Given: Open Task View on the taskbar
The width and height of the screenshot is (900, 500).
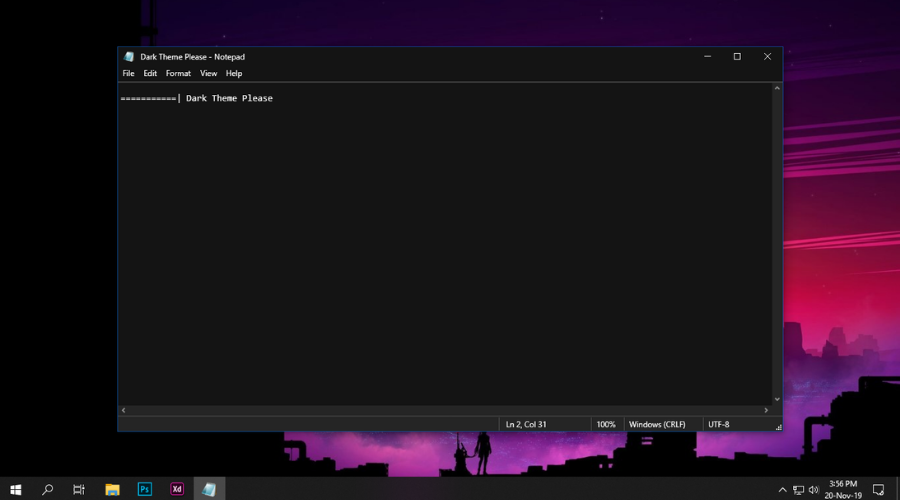Looking at the screenshot, I should tap(79, 489).
